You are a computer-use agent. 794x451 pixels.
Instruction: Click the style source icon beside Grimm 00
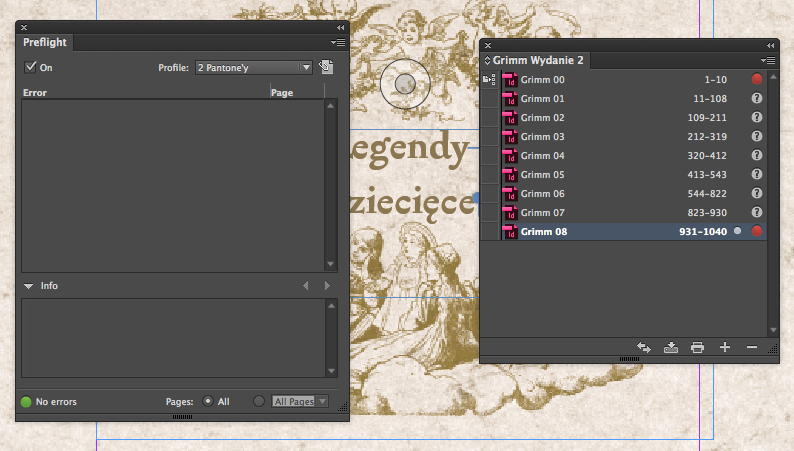[x=489, y=79]
